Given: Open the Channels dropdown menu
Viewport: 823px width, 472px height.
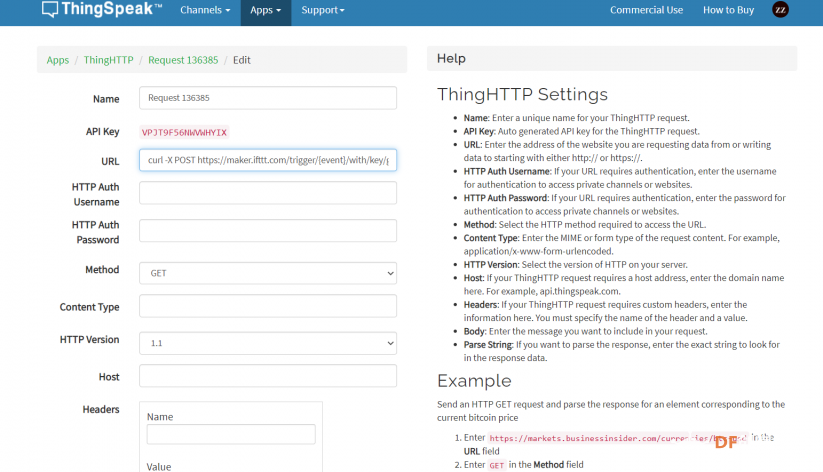Looking at the screenshot, I should tap(205, 10).
